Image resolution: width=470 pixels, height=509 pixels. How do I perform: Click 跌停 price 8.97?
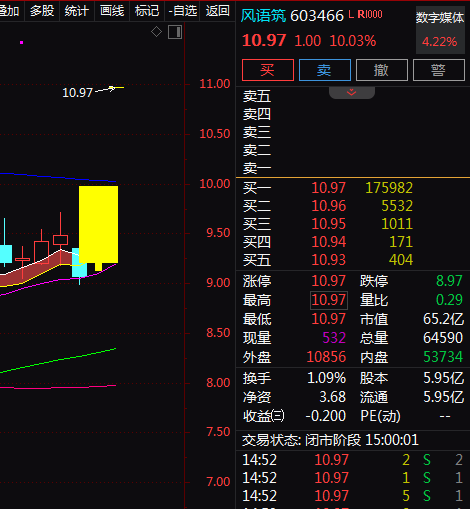tap(449, 281)
